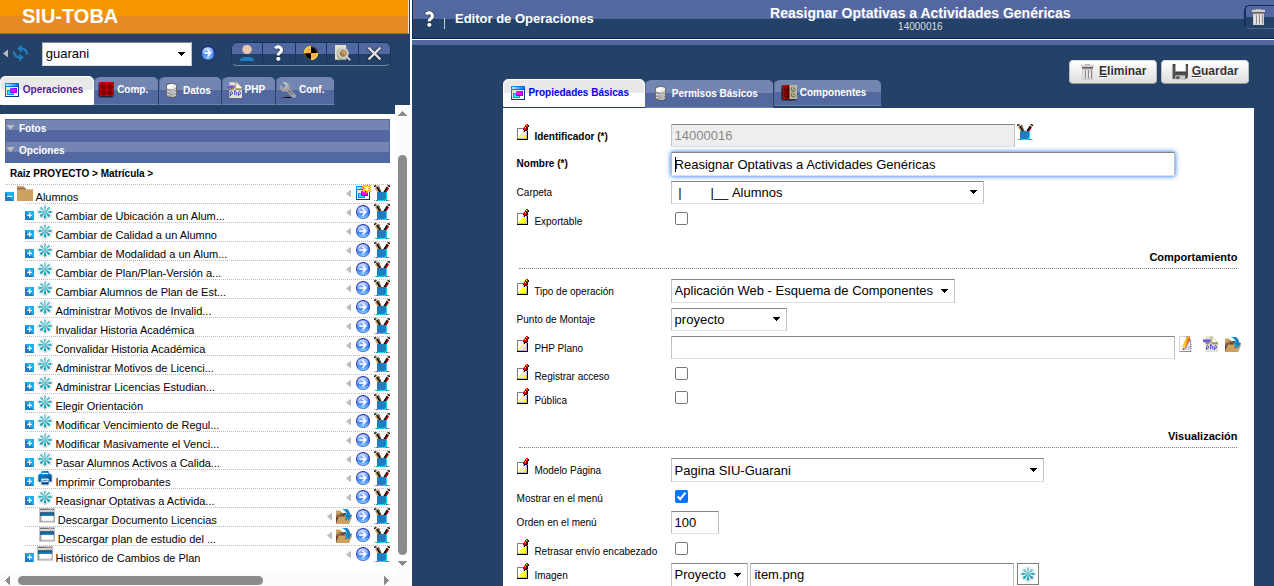This screenshot has width=1274, height=586.
Task: Click the Guardar button
Action: [1204, 71]
